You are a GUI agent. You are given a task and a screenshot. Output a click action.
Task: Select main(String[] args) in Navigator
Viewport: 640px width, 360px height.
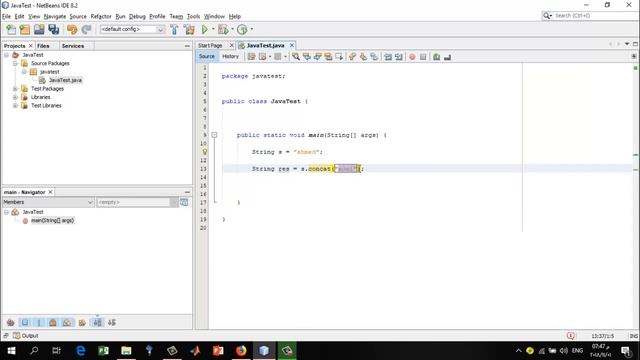click(53, 220)
